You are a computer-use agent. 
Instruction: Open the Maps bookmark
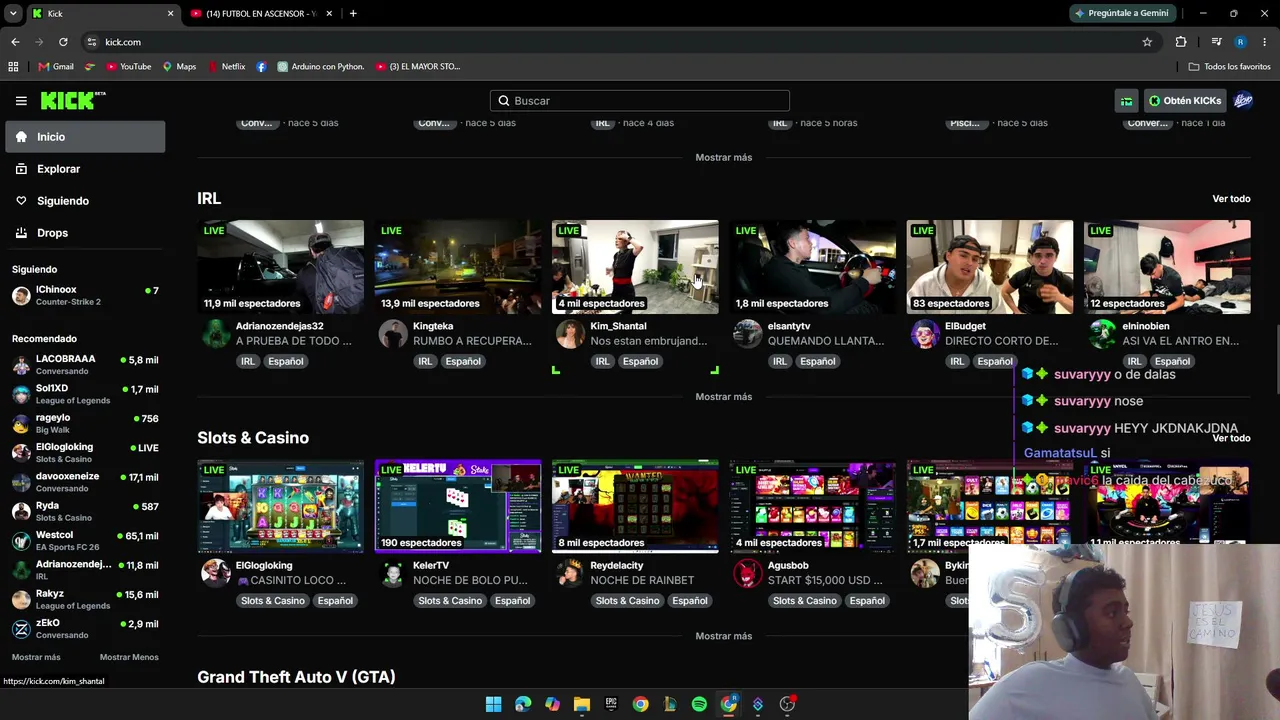[x=179, y=67]
